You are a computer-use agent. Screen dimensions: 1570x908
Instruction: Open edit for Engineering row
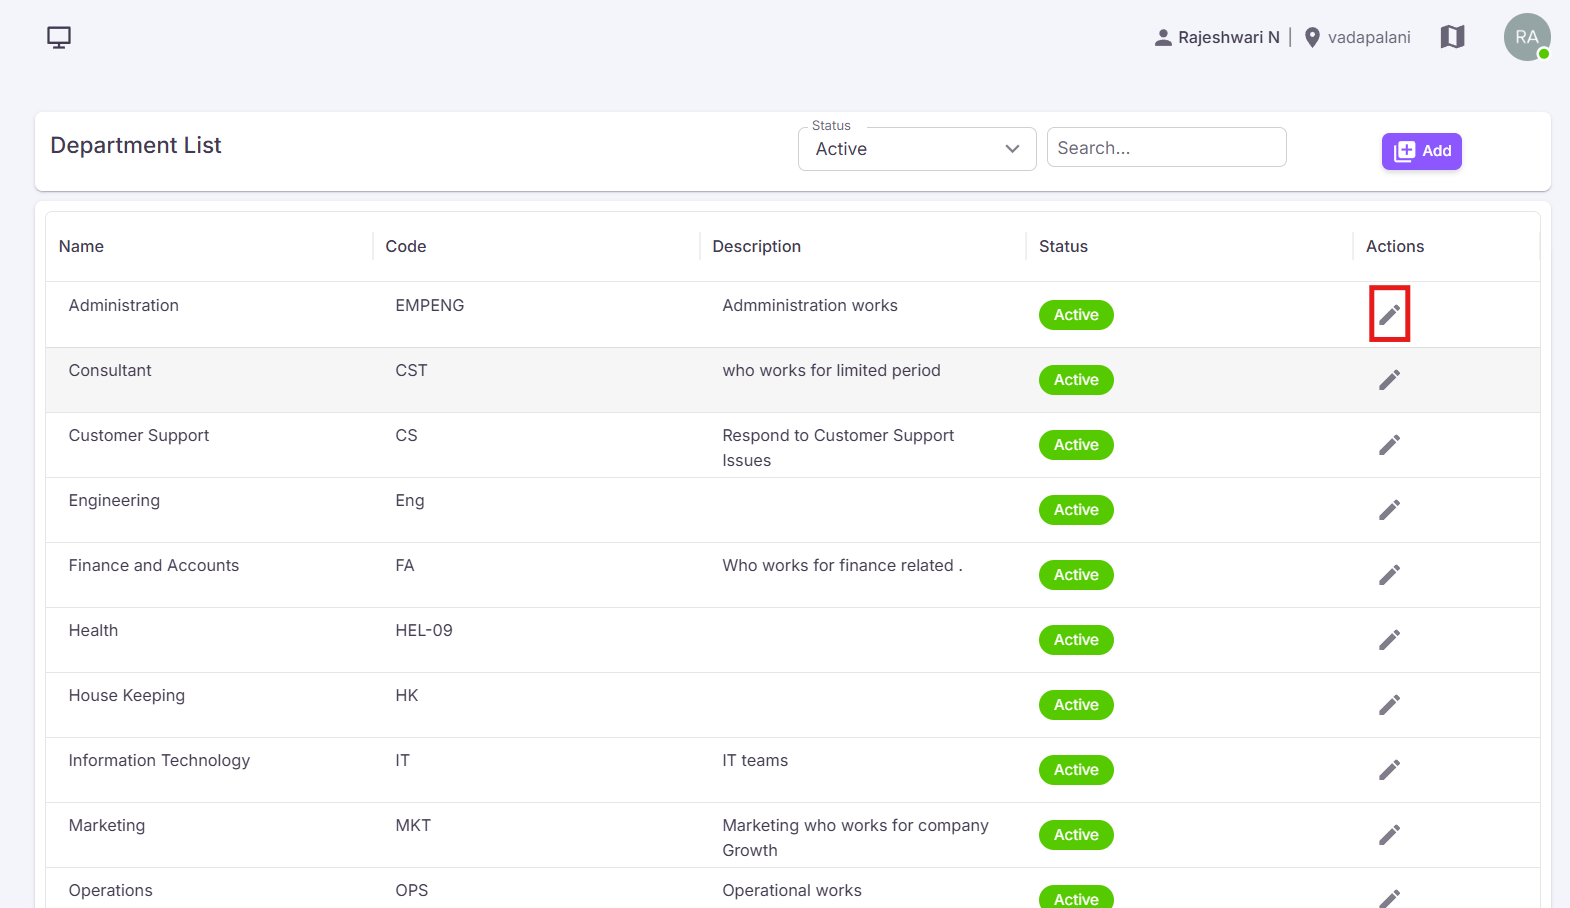pos(1389,510)
